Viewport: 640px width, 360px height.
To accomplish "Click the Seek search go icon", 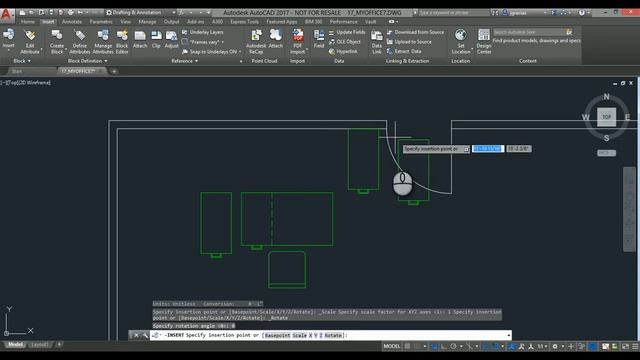I will point(569,32).
